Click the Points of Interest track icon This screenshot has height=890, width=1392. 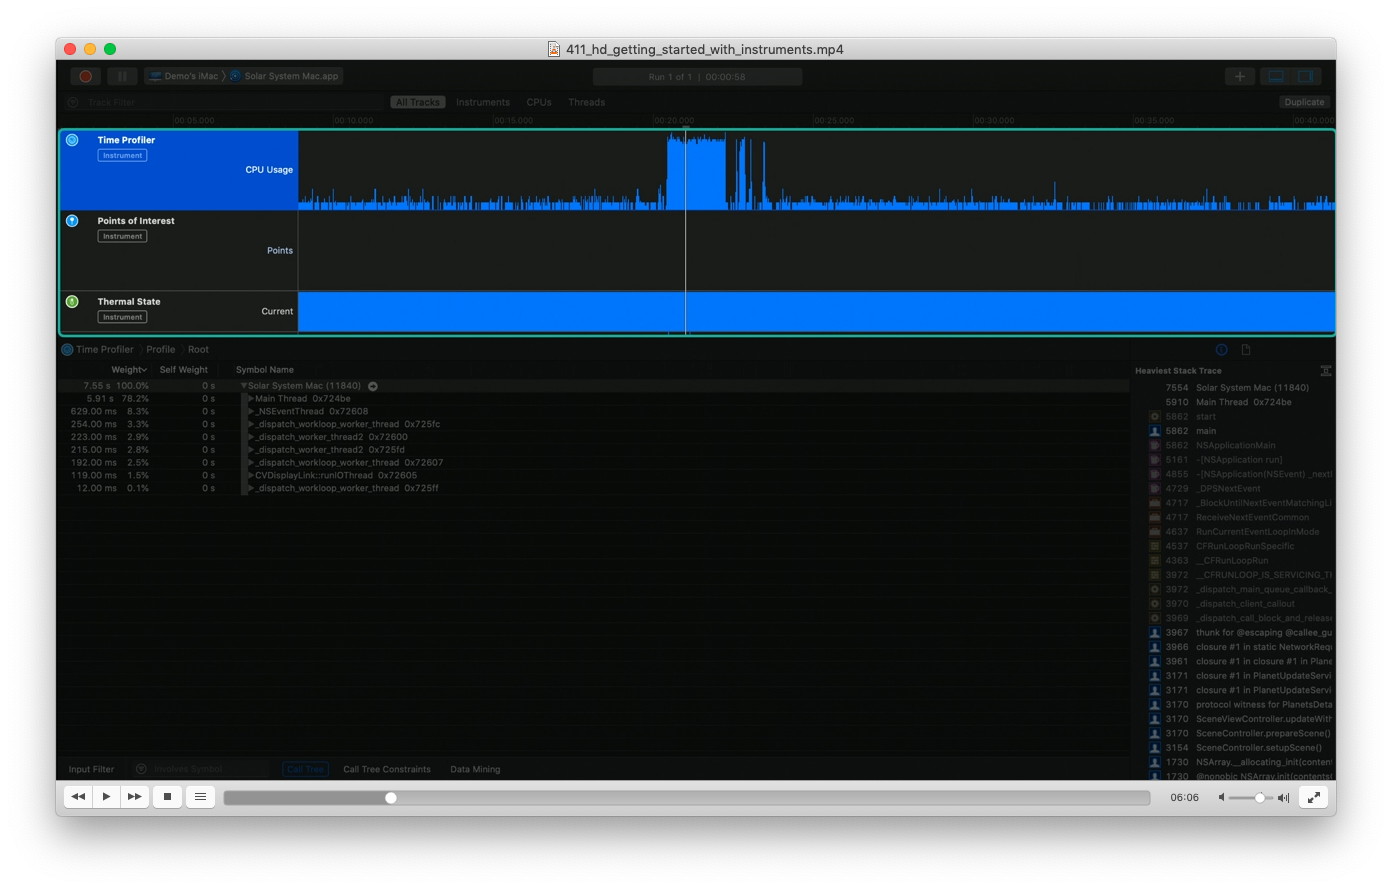[72, 221]
